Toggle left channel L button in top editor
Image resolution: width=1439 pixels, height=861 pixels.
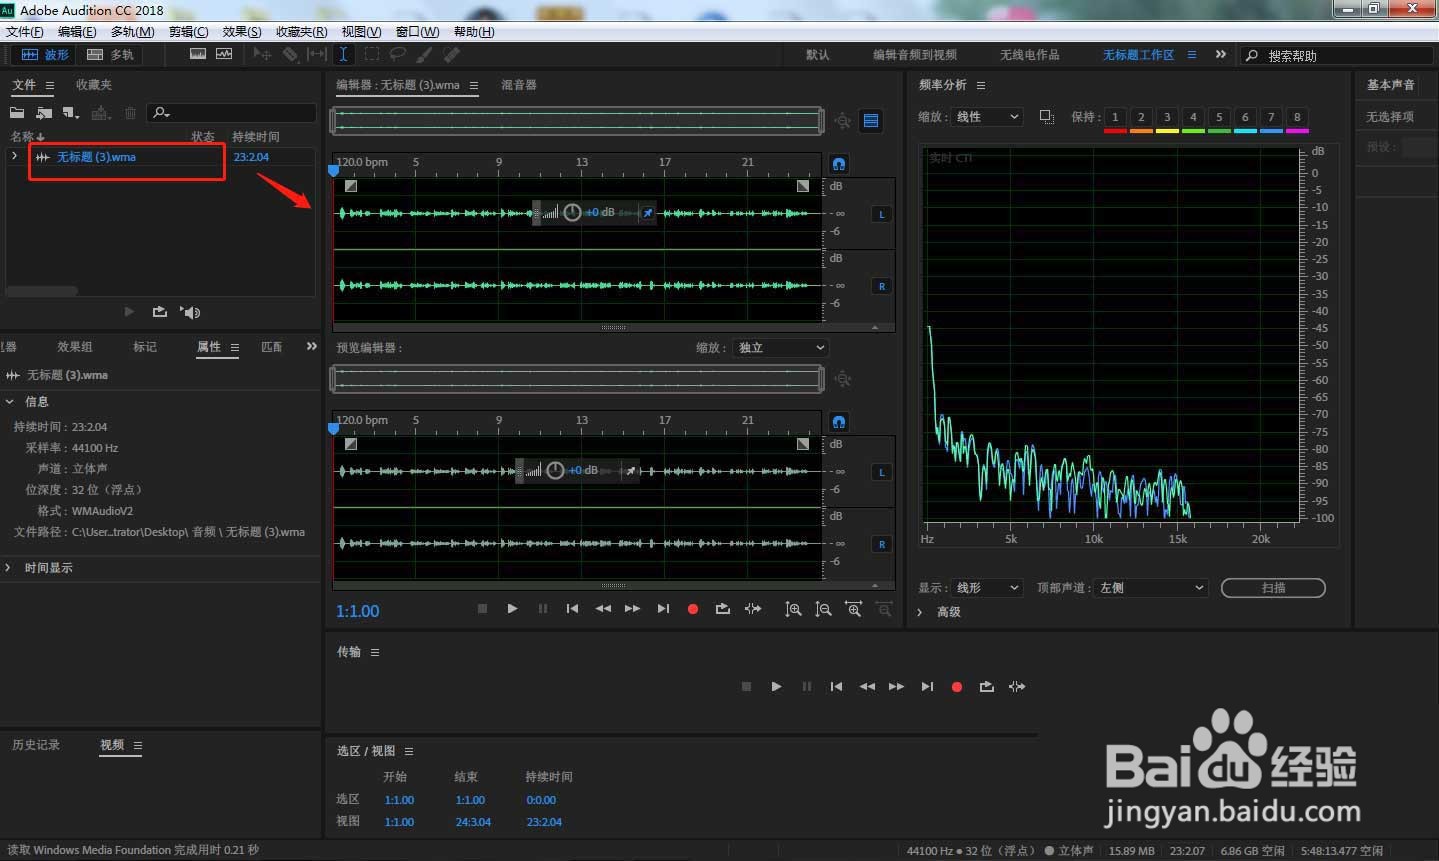(881, 214)
